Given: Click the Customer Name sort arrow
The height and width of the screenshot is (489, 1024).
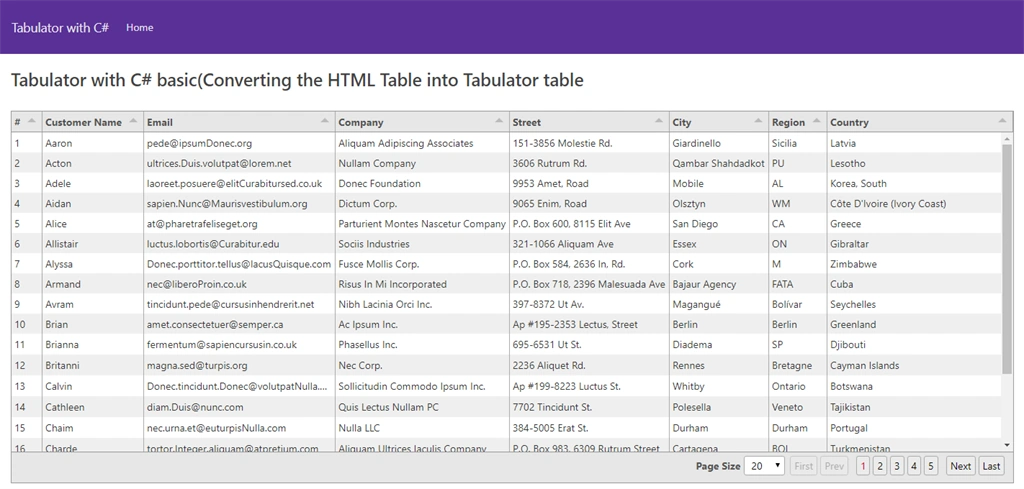Looking at the screenshot, I should point(133,121).
